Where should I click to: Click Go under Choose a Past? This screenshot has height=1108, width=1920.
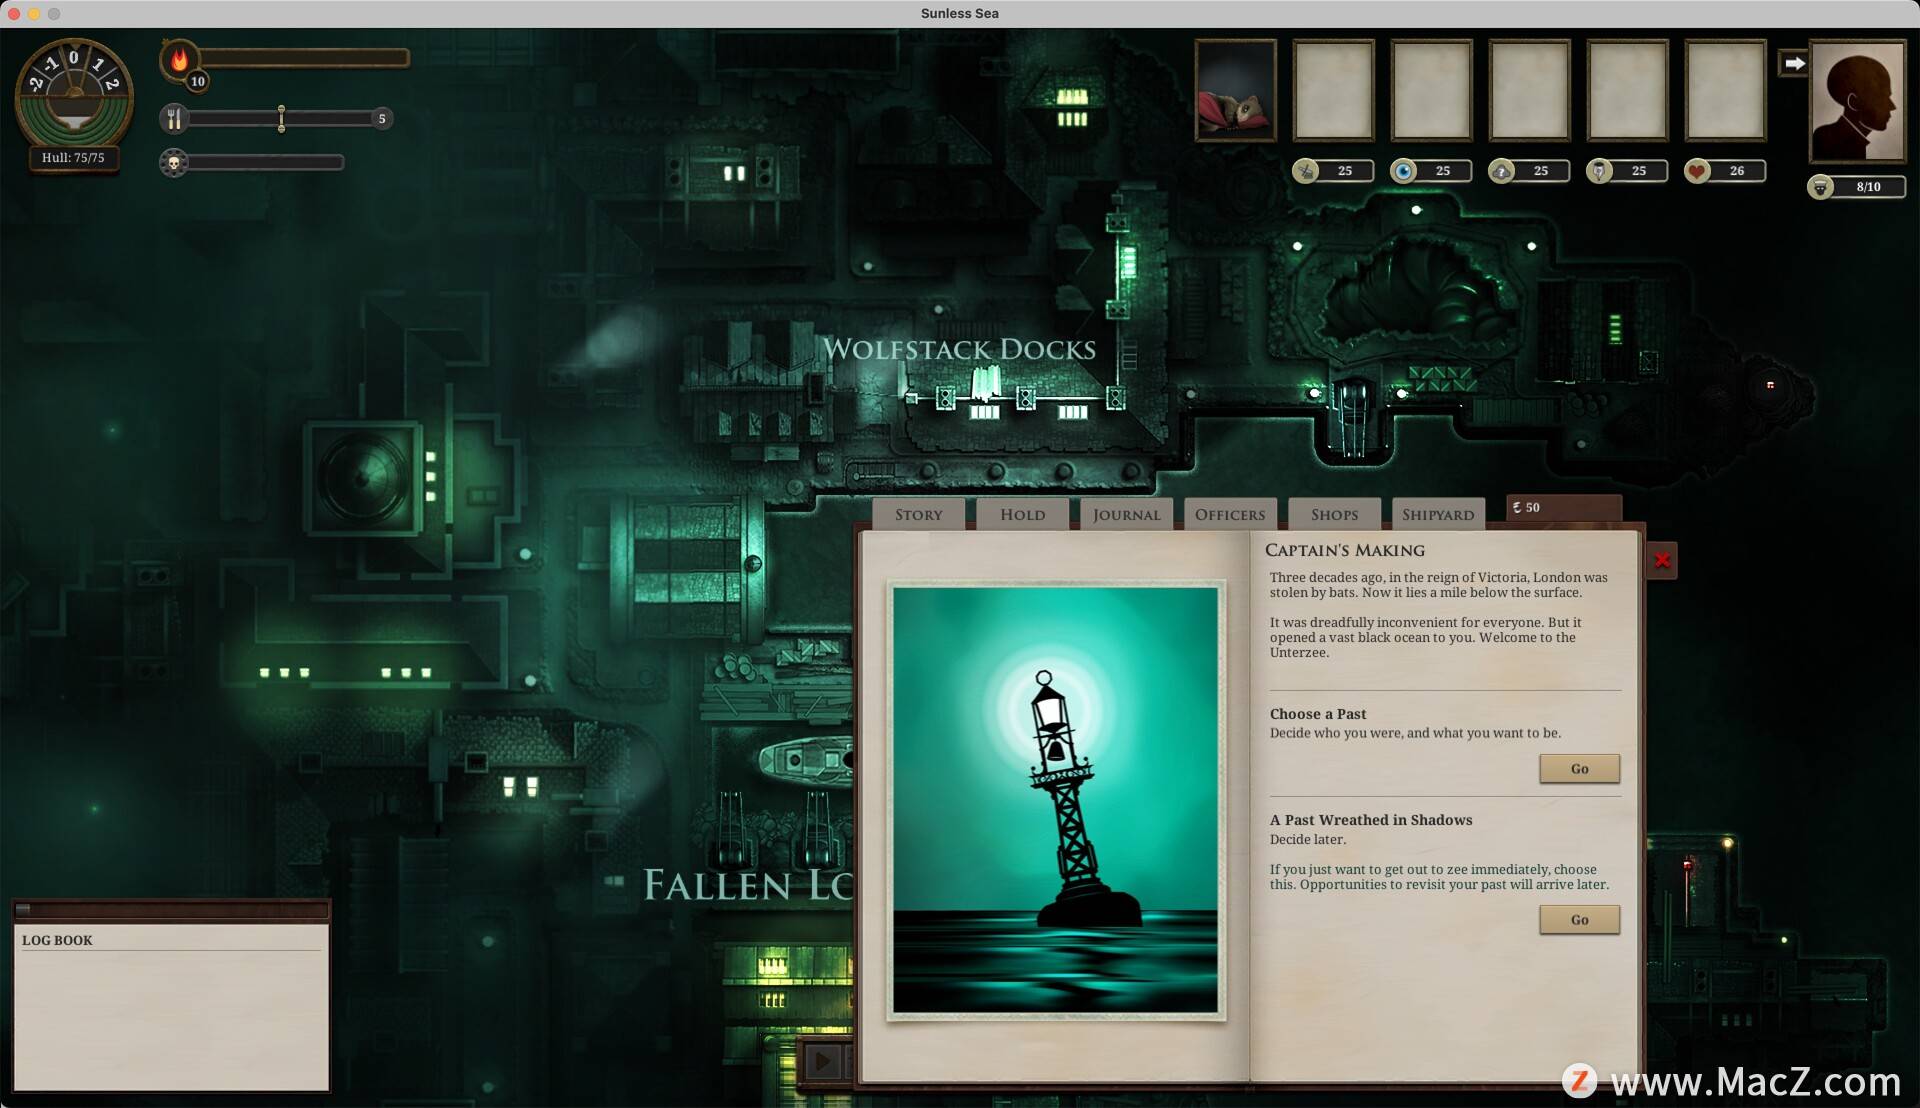point(1579,769)
